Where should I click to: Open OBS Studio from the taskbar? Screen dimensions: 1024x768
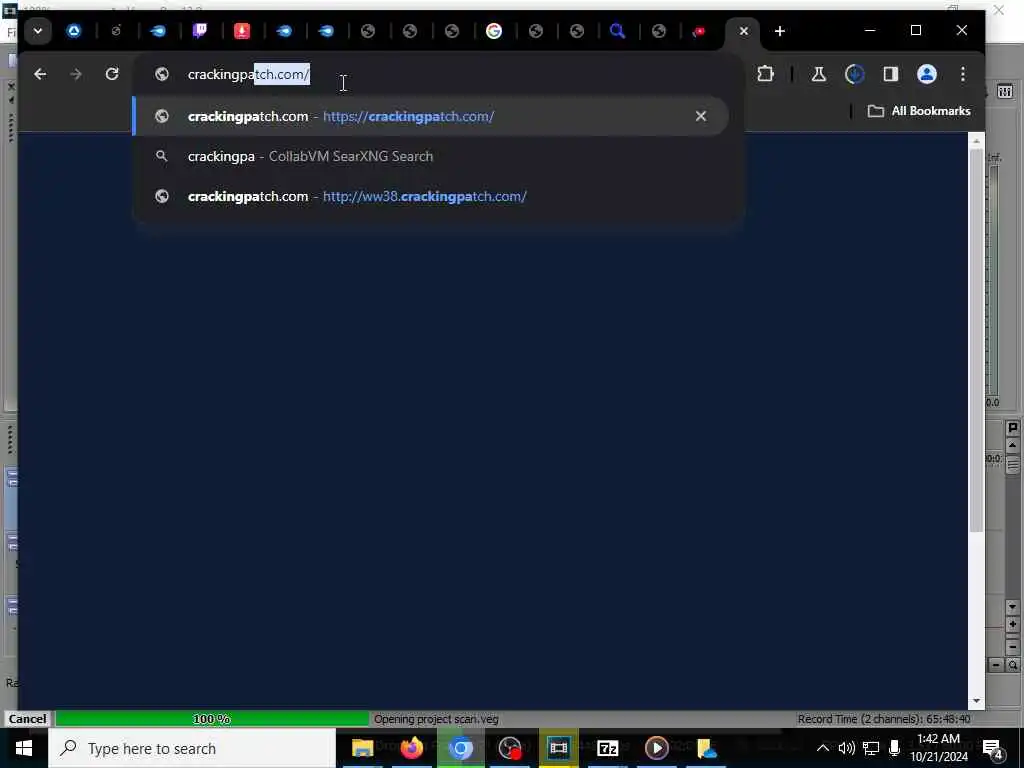tap(509, 748)
